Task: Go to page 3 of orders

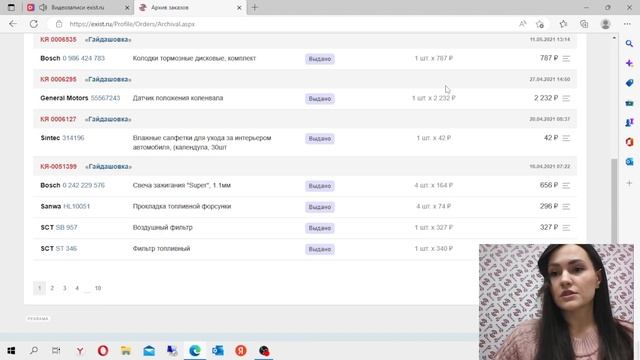Action: pos(64,288)
